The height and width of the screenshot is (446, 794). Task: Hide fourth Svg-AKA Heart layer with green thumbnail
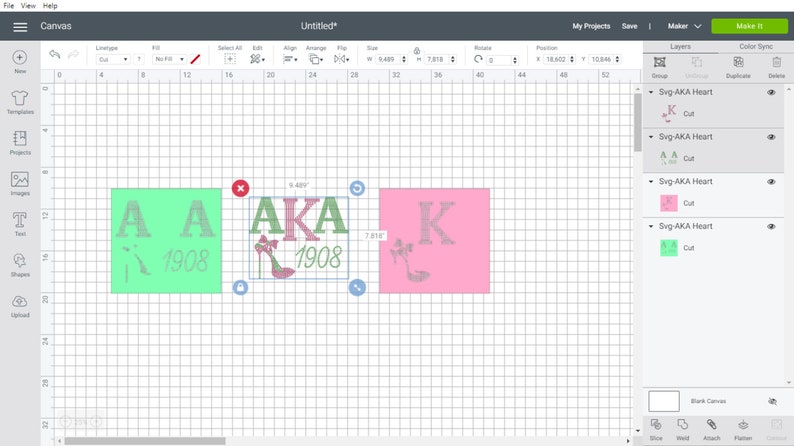coord(771,226)
